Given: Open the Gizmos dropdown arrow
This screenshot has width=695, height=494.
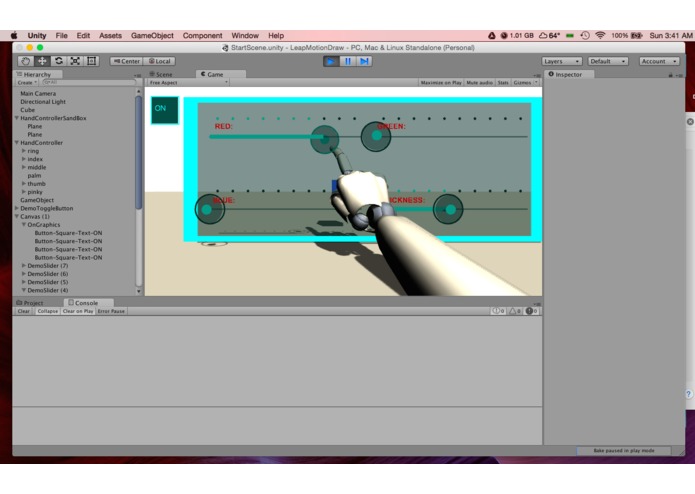Looking at the screenshot, I should (x=536, y=82).
